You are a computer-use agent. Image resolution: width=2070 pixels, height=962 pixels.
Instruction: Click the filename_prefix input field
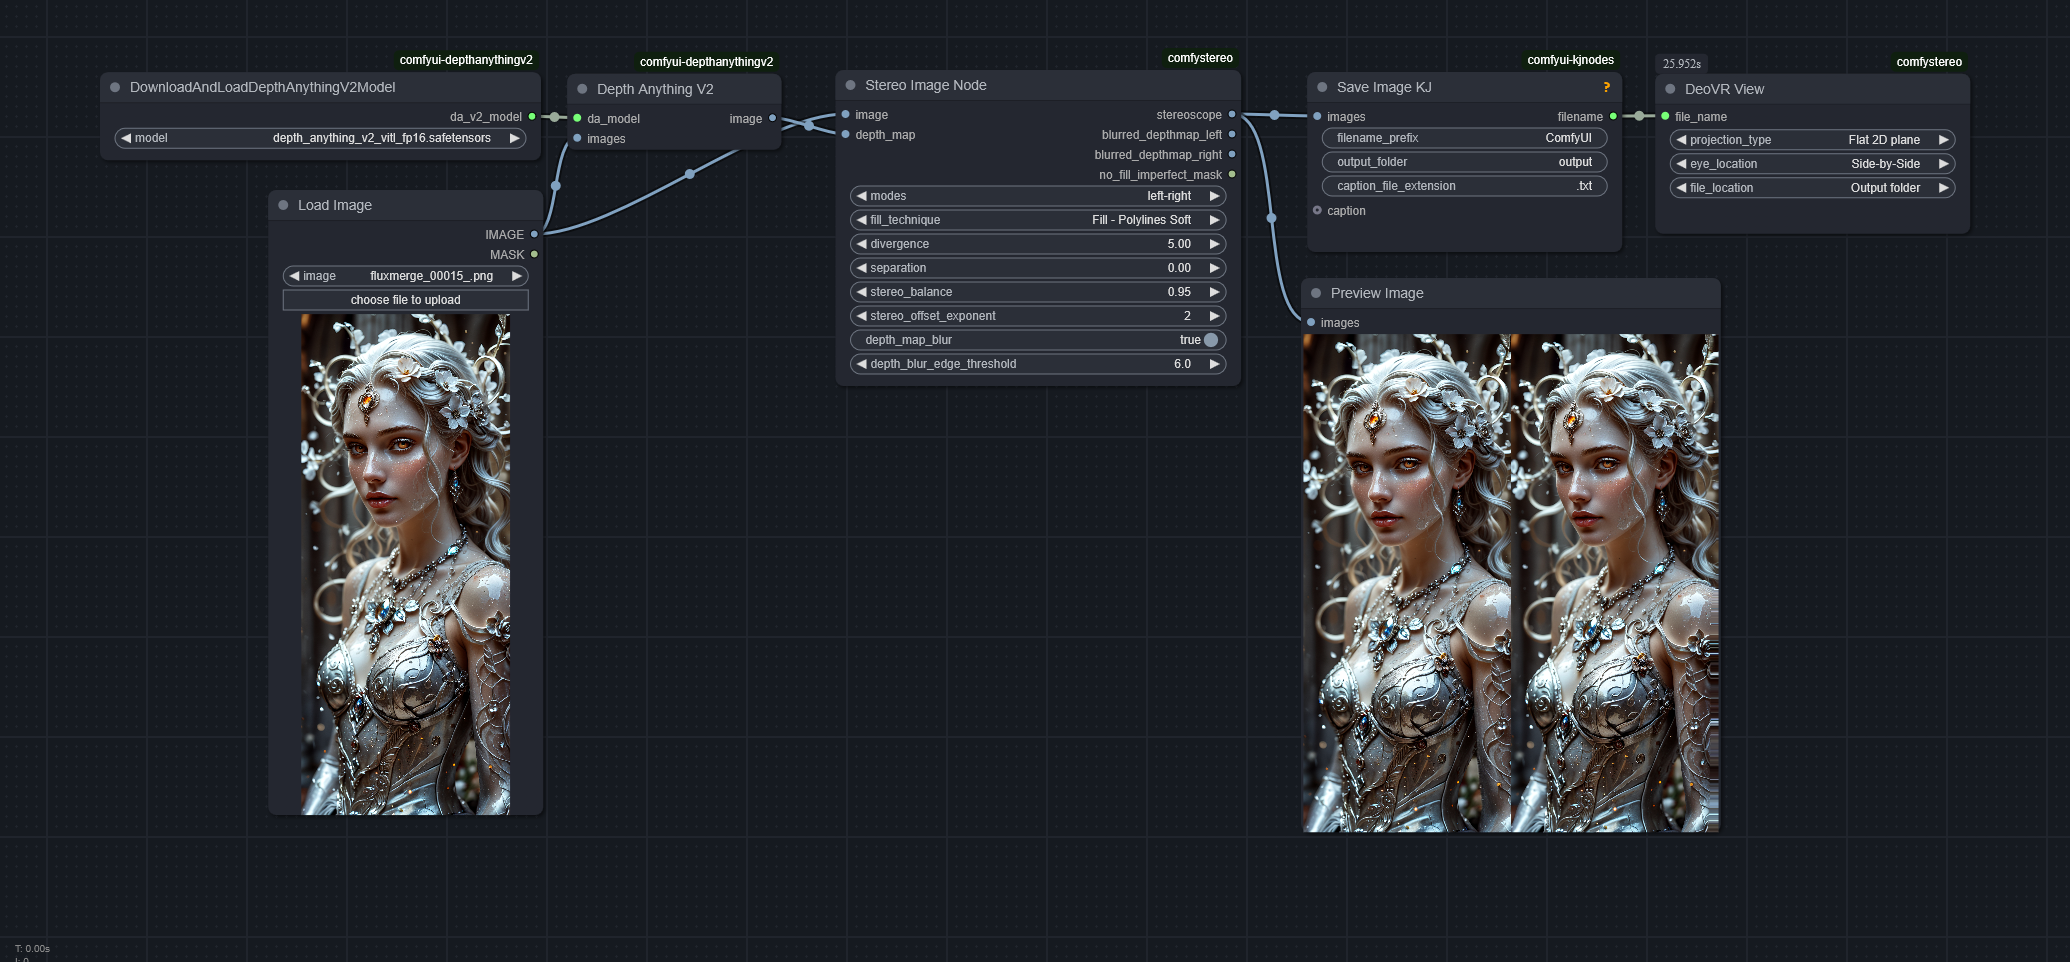pos(1463,138)
